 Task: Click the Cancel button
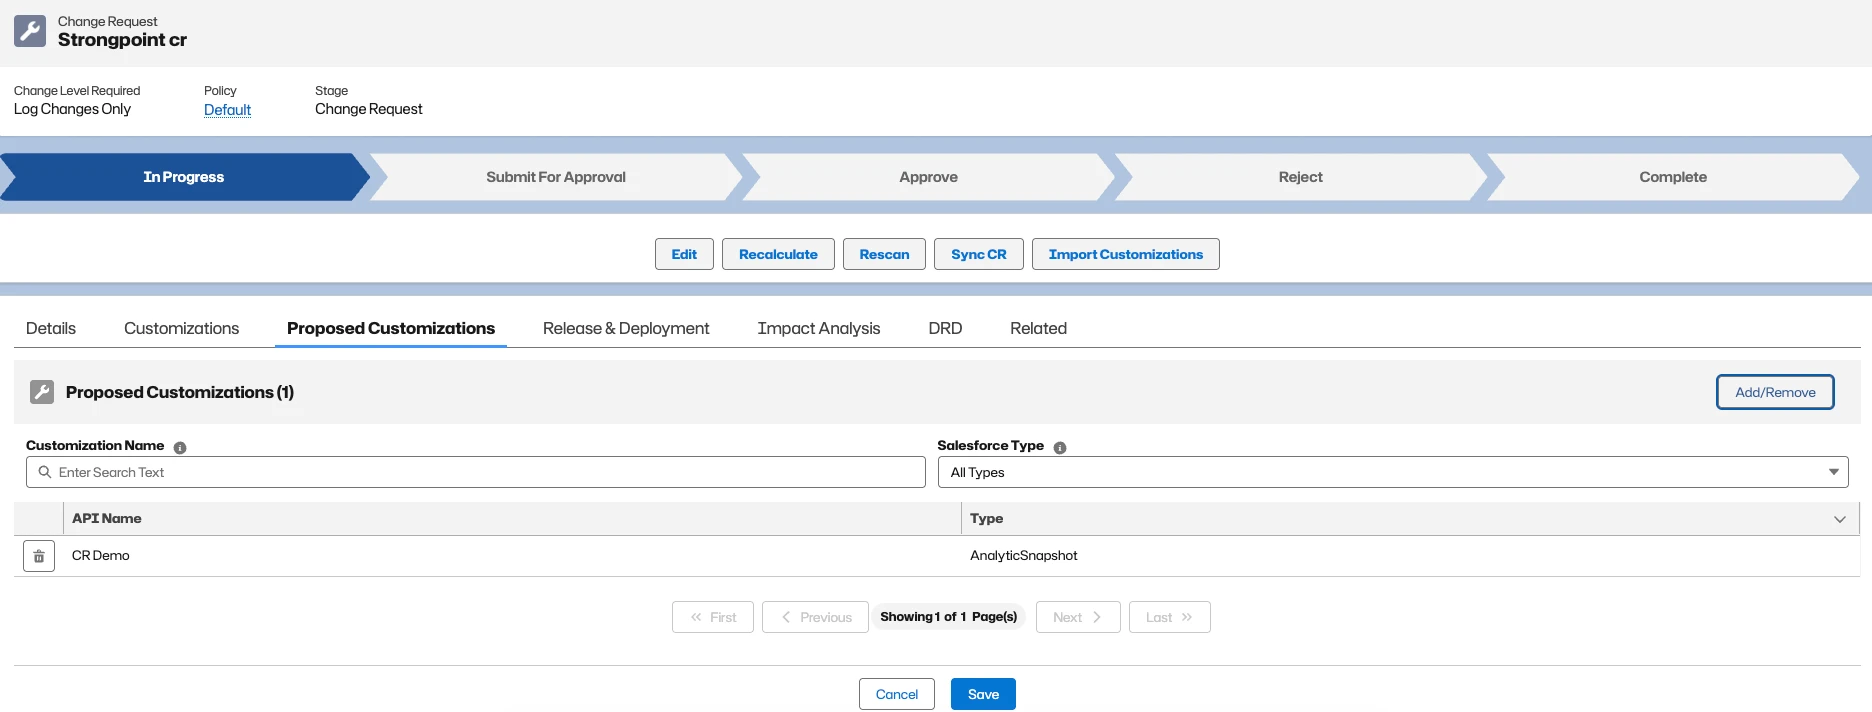(x=897, y=694)
